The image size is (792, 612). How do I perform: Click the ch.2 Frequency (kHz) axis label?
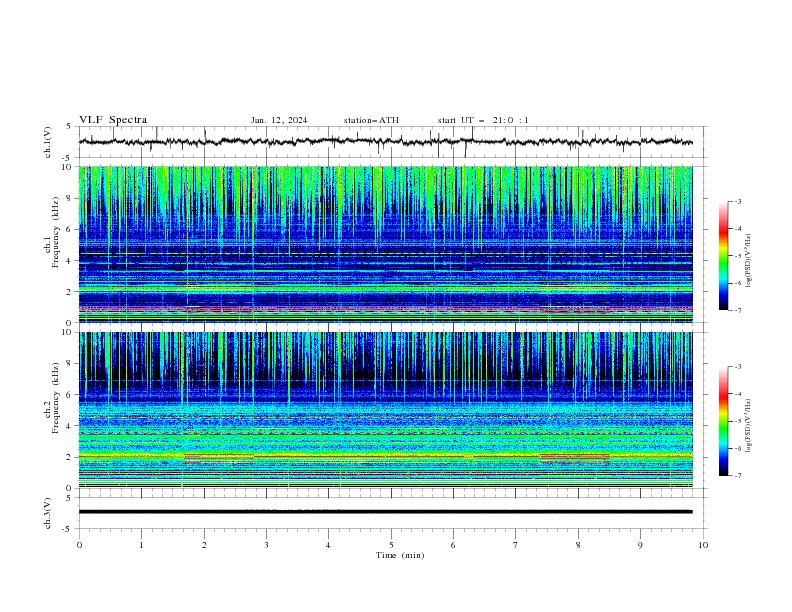52,398
